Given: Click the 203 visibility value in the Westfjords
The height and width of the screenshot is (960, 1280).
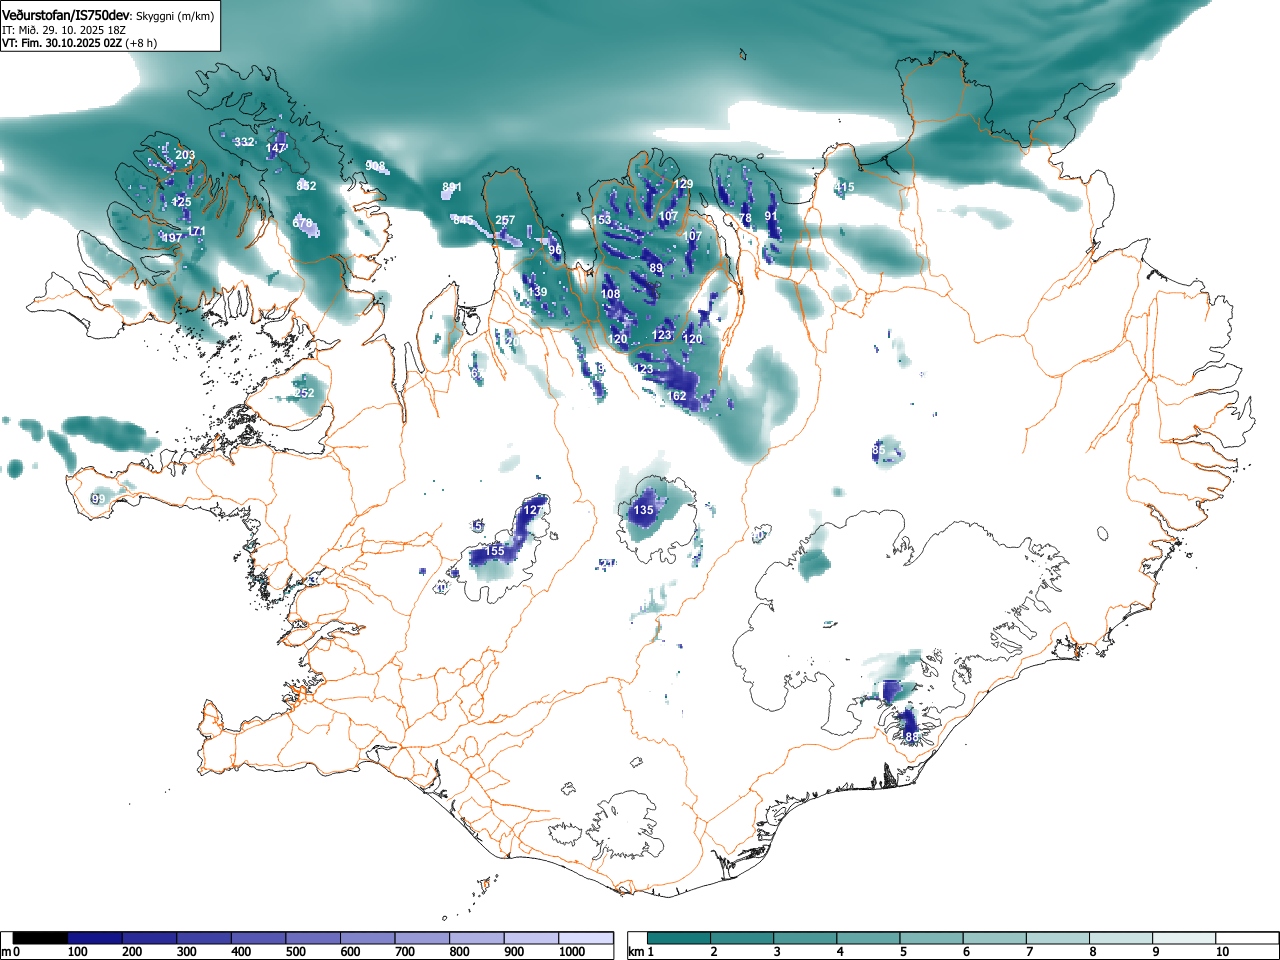Looking at the screenshot, I should point(185,155).
